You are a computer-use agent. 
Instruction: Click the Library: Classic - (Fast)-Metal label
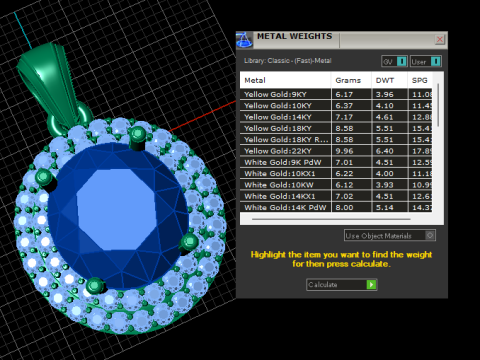[x=288, y=61]
